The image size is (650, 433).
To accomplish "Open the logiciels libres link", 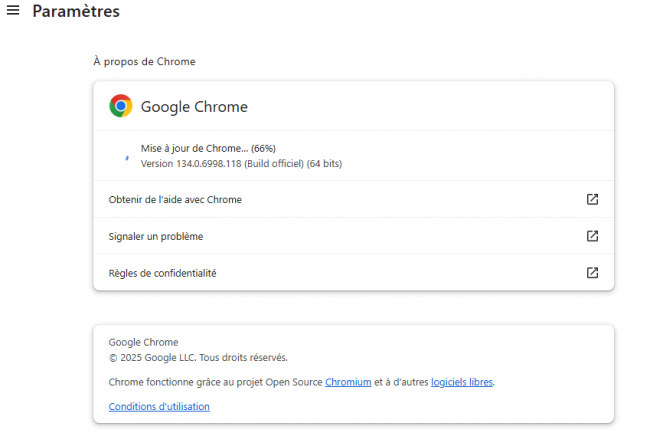I will click(462, 382).
